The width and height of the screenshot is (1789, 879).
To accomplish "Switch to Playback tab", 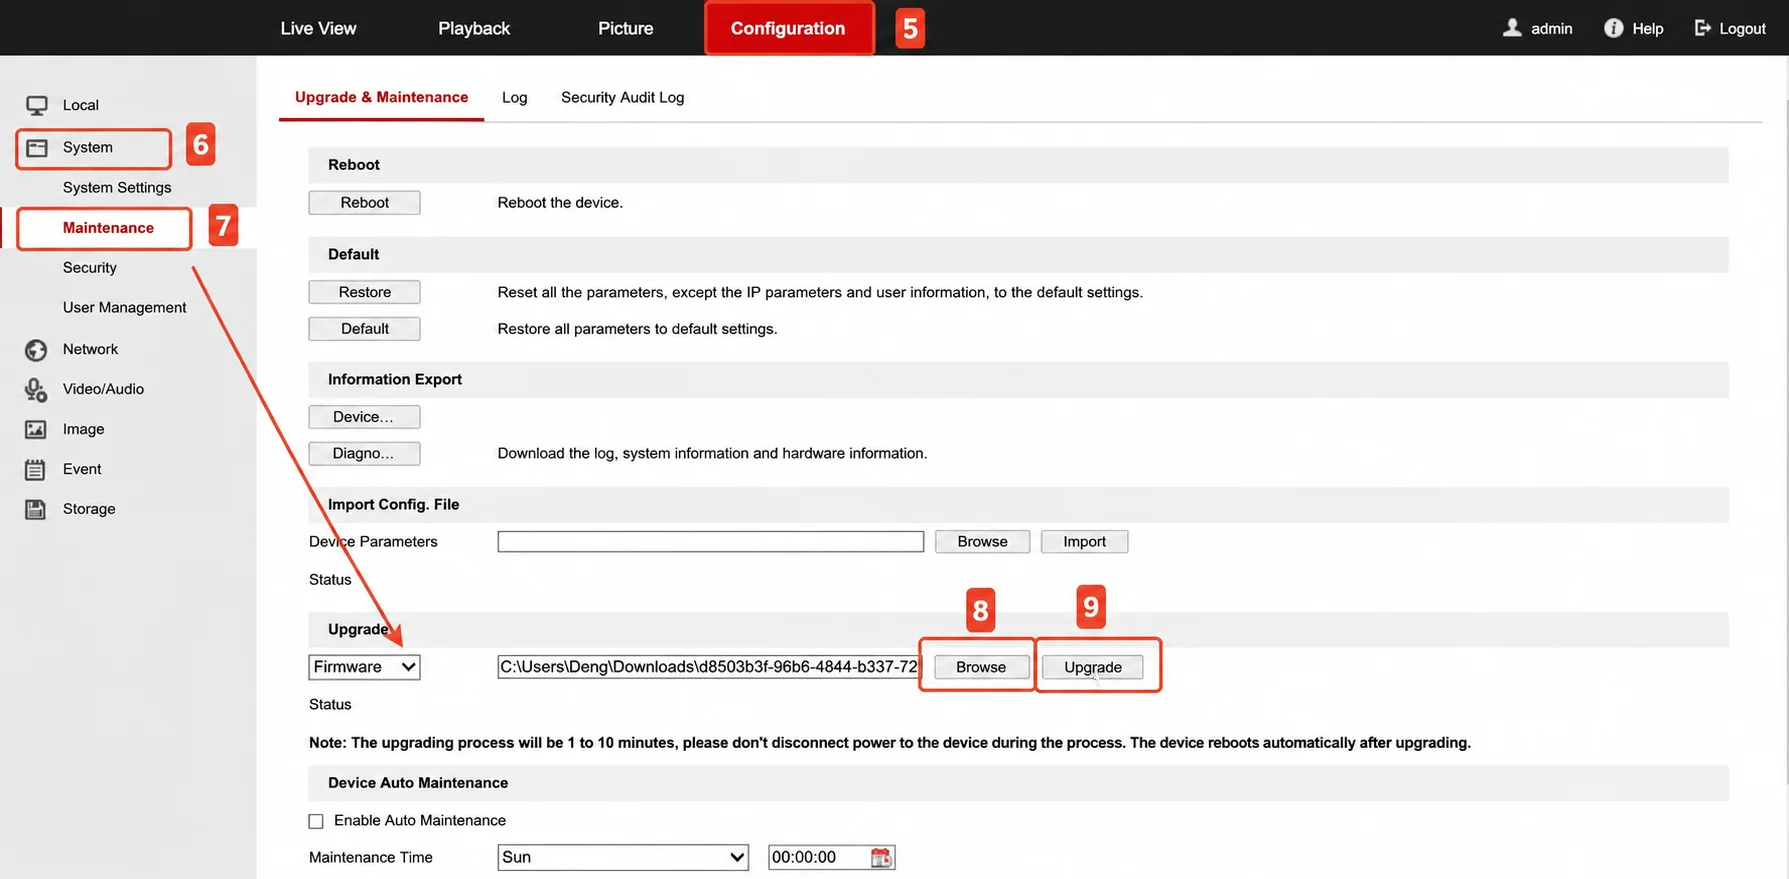I will point(474,28).
